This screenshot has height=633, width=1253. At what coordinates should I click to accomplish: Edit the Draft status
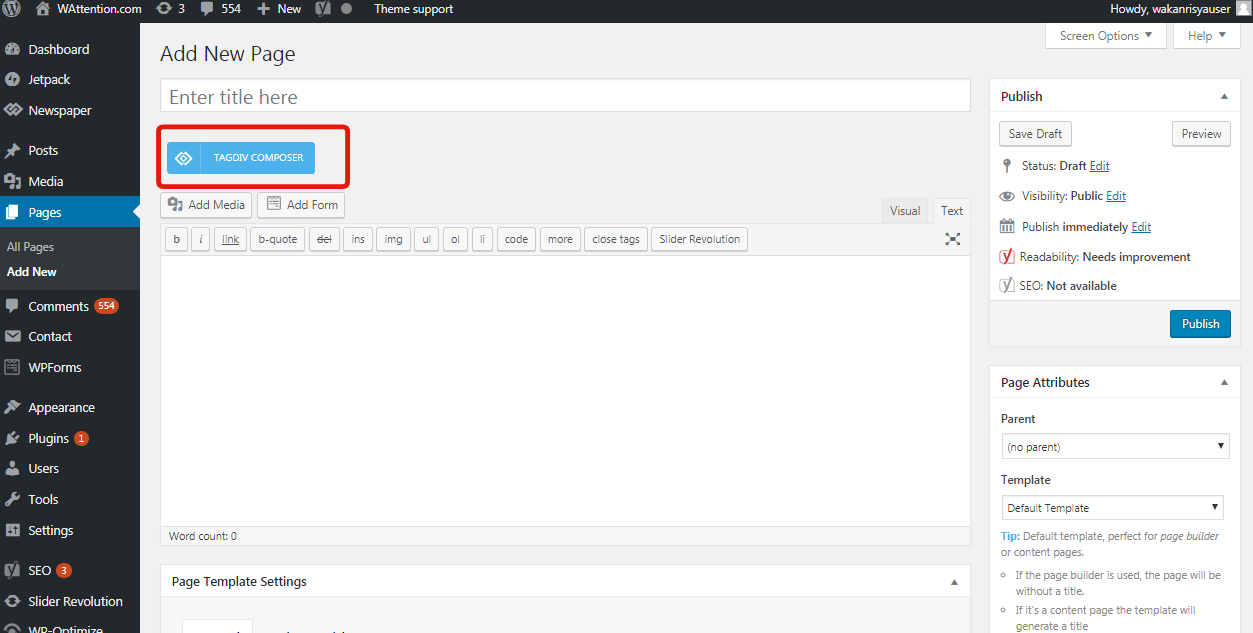(x=1099, y=166)
